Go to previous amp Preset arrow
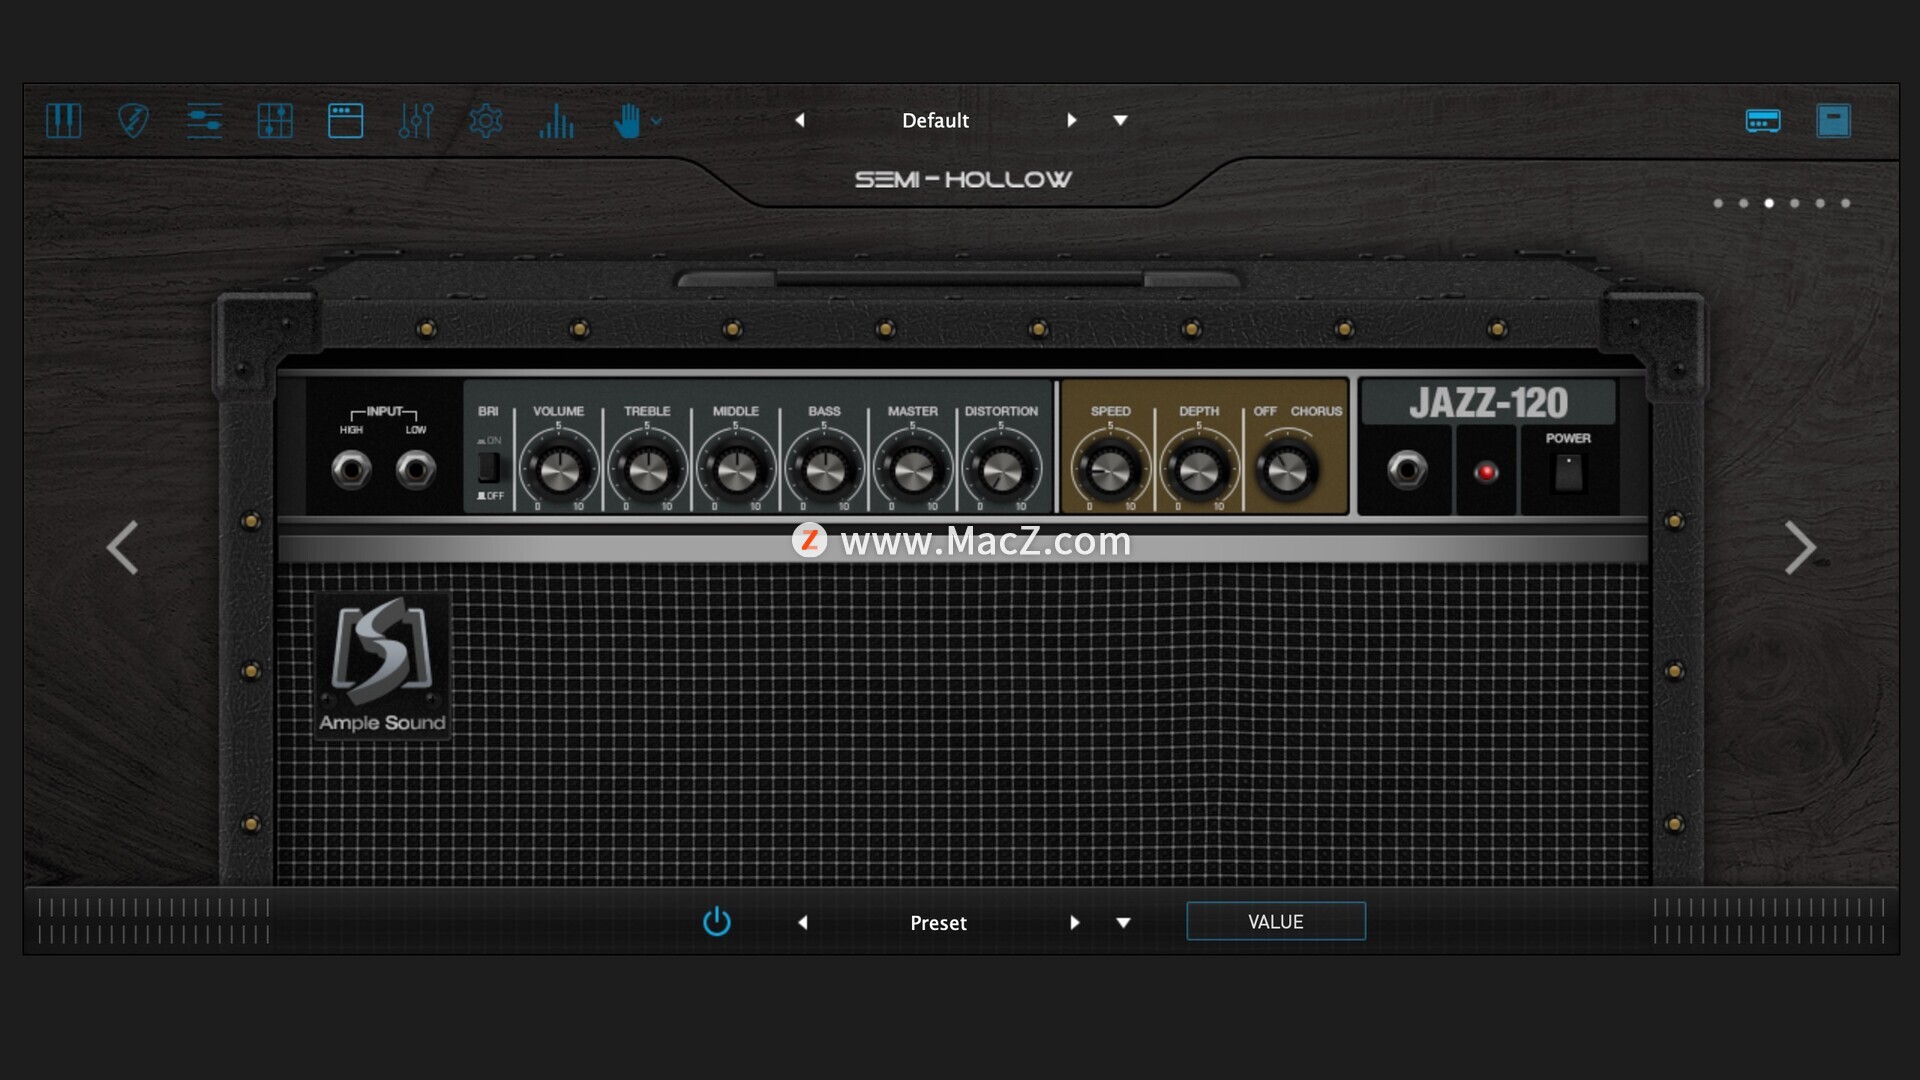 pos(802,922)
